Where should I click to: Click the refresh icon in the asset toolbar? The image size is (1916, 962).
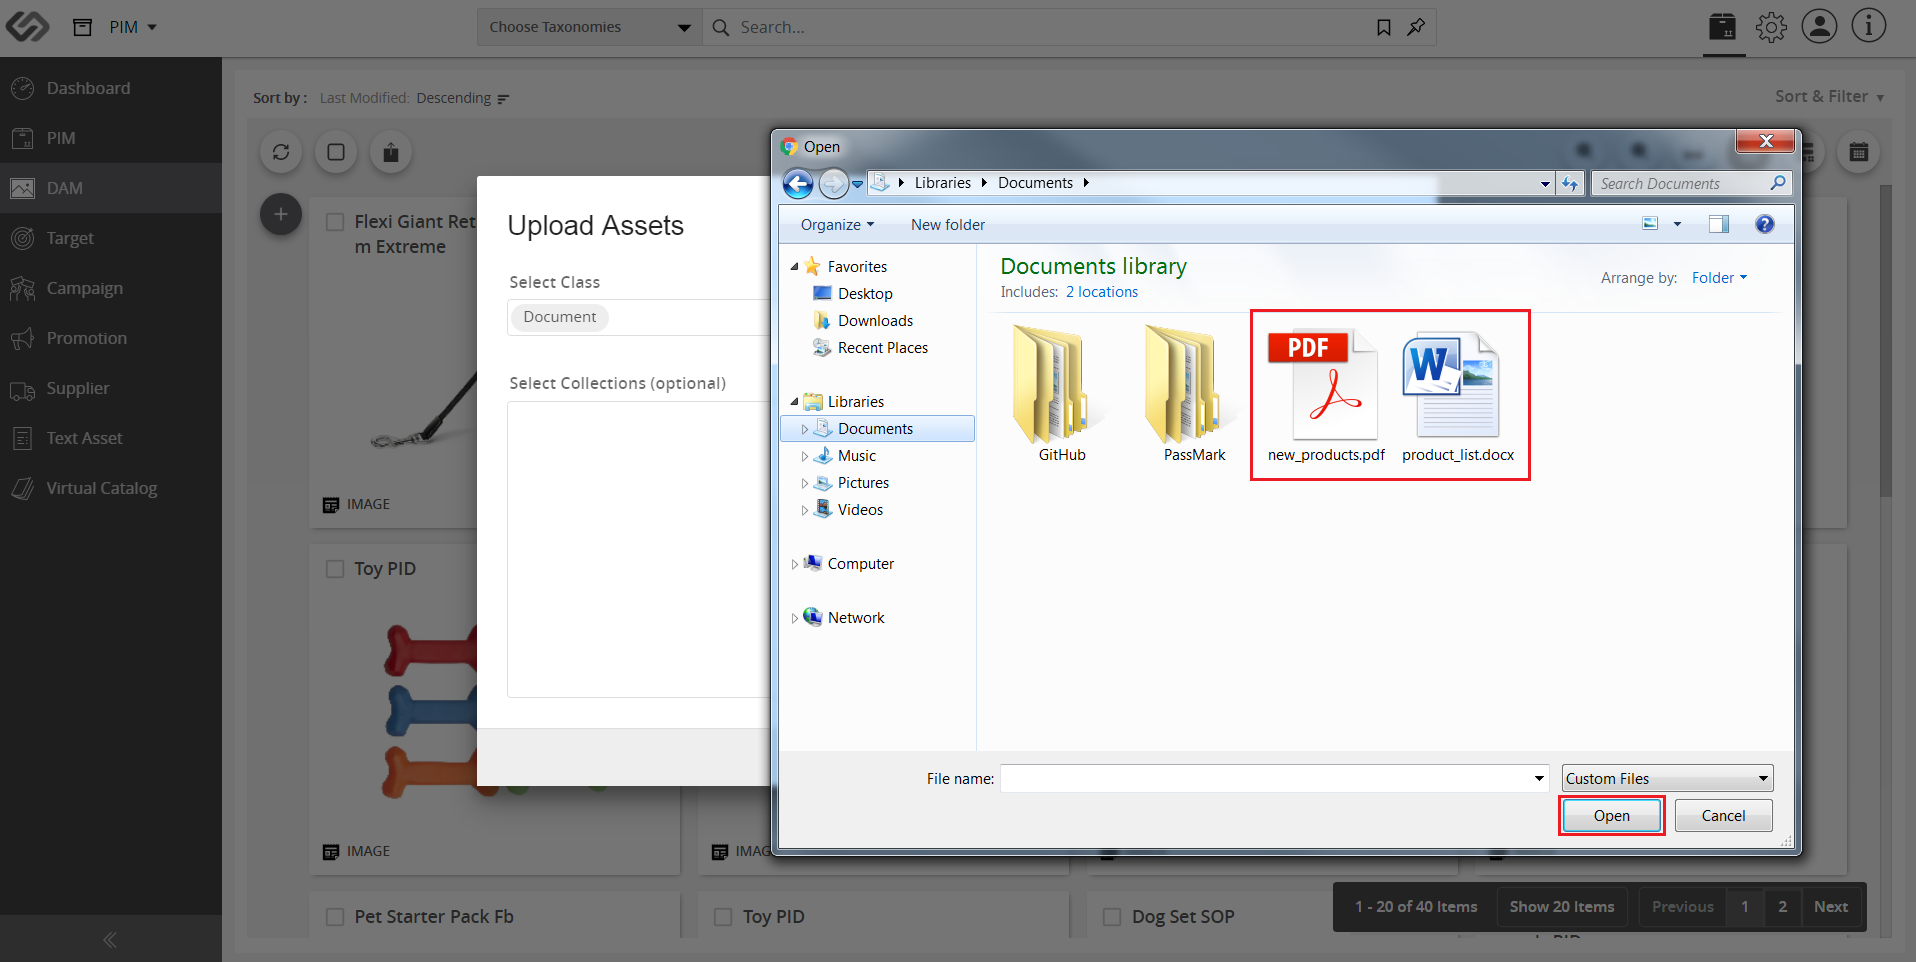click(x=281, y=152)
